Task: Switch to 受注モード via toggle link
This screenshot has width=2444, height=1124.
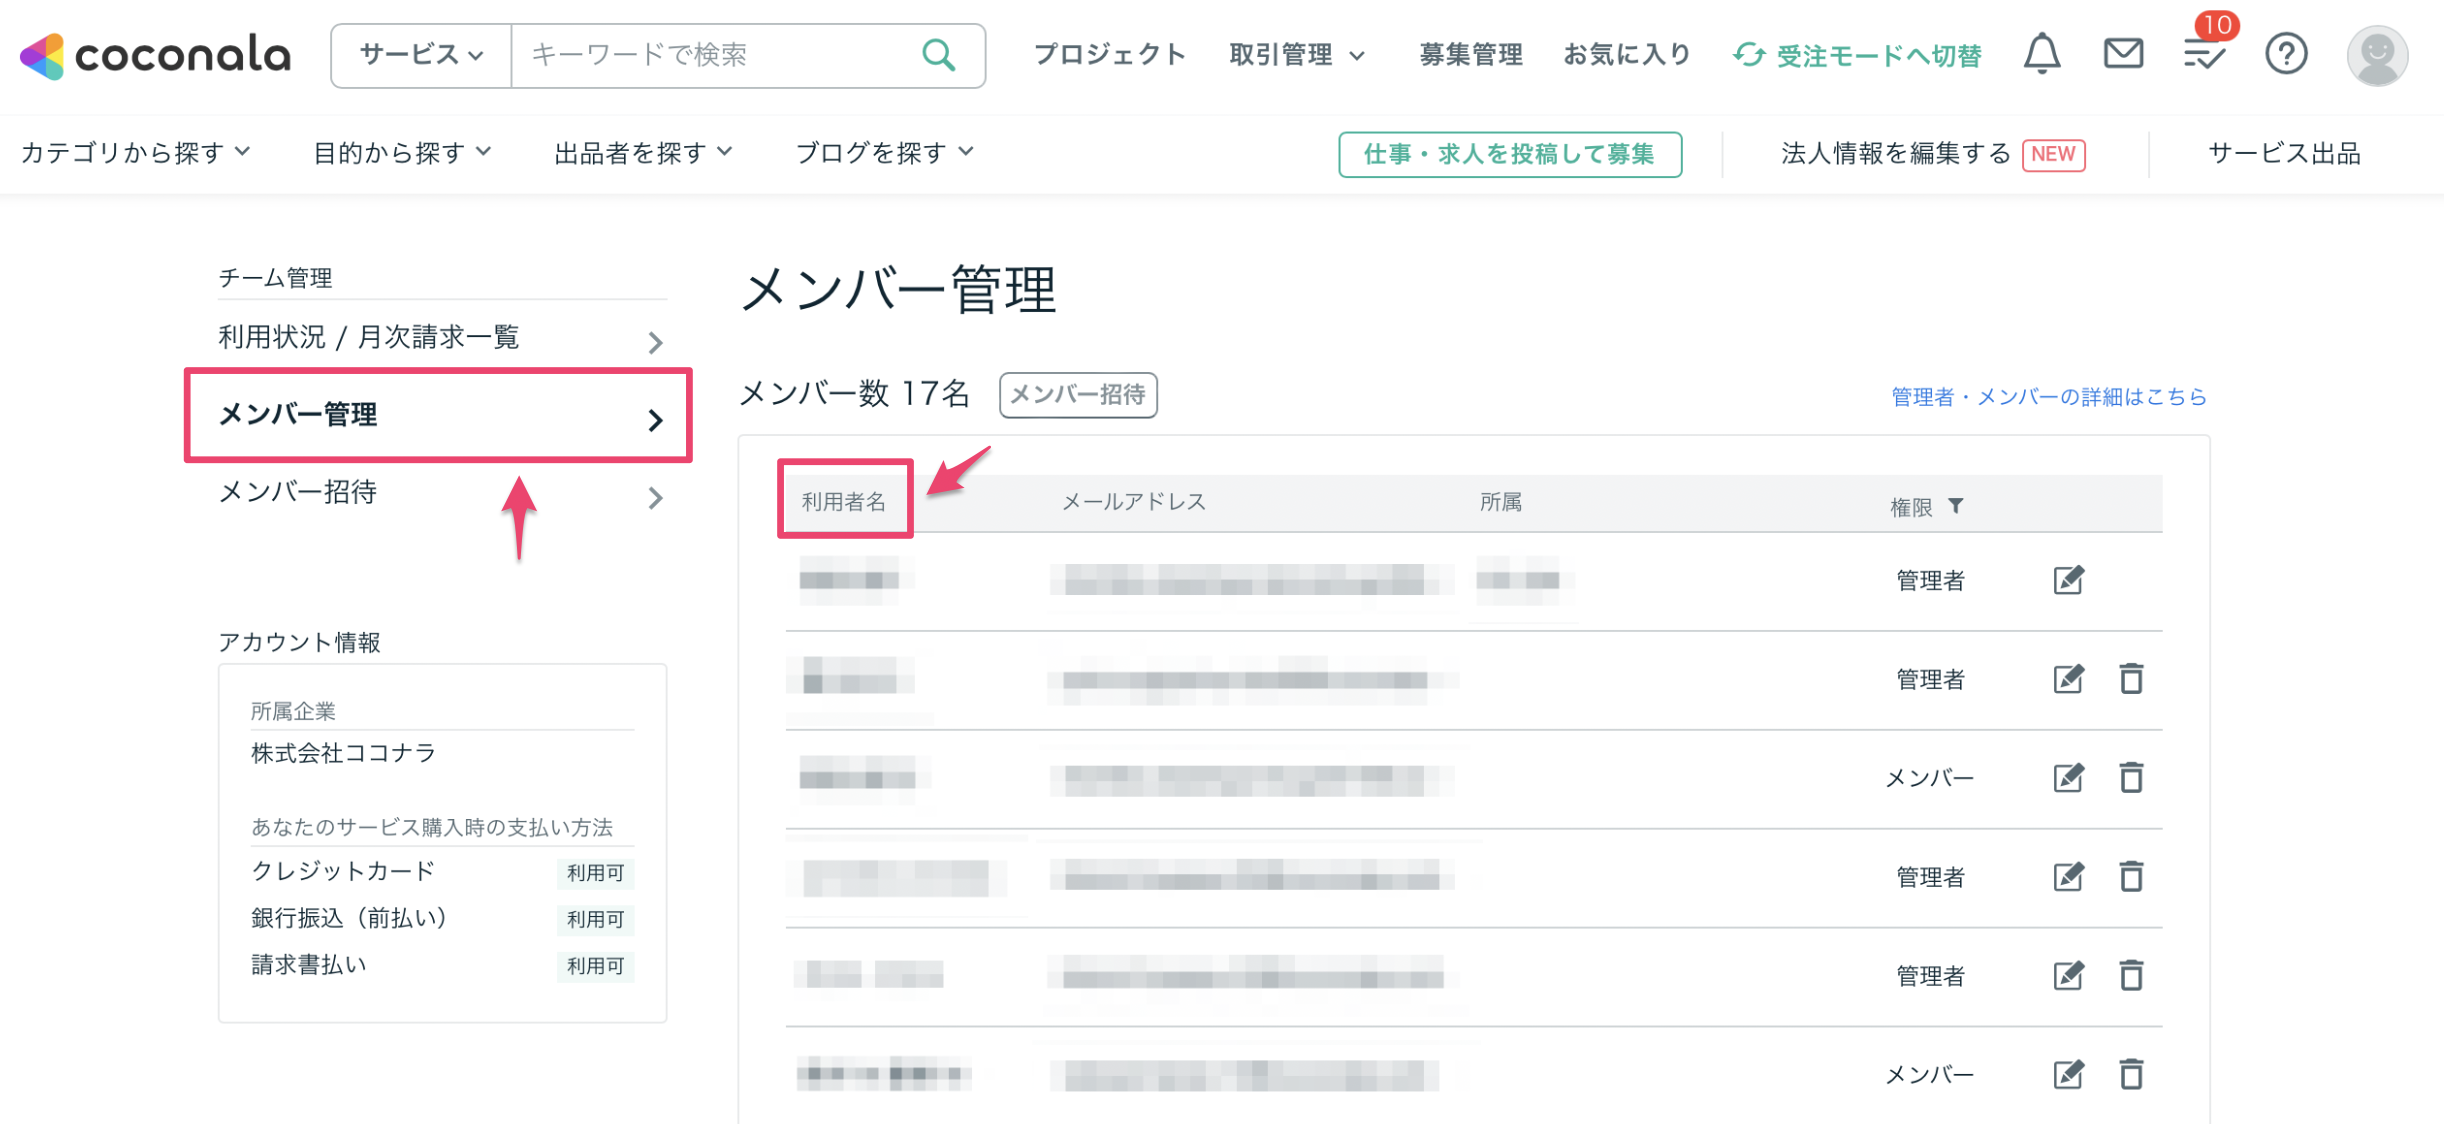Action: 1857,55
